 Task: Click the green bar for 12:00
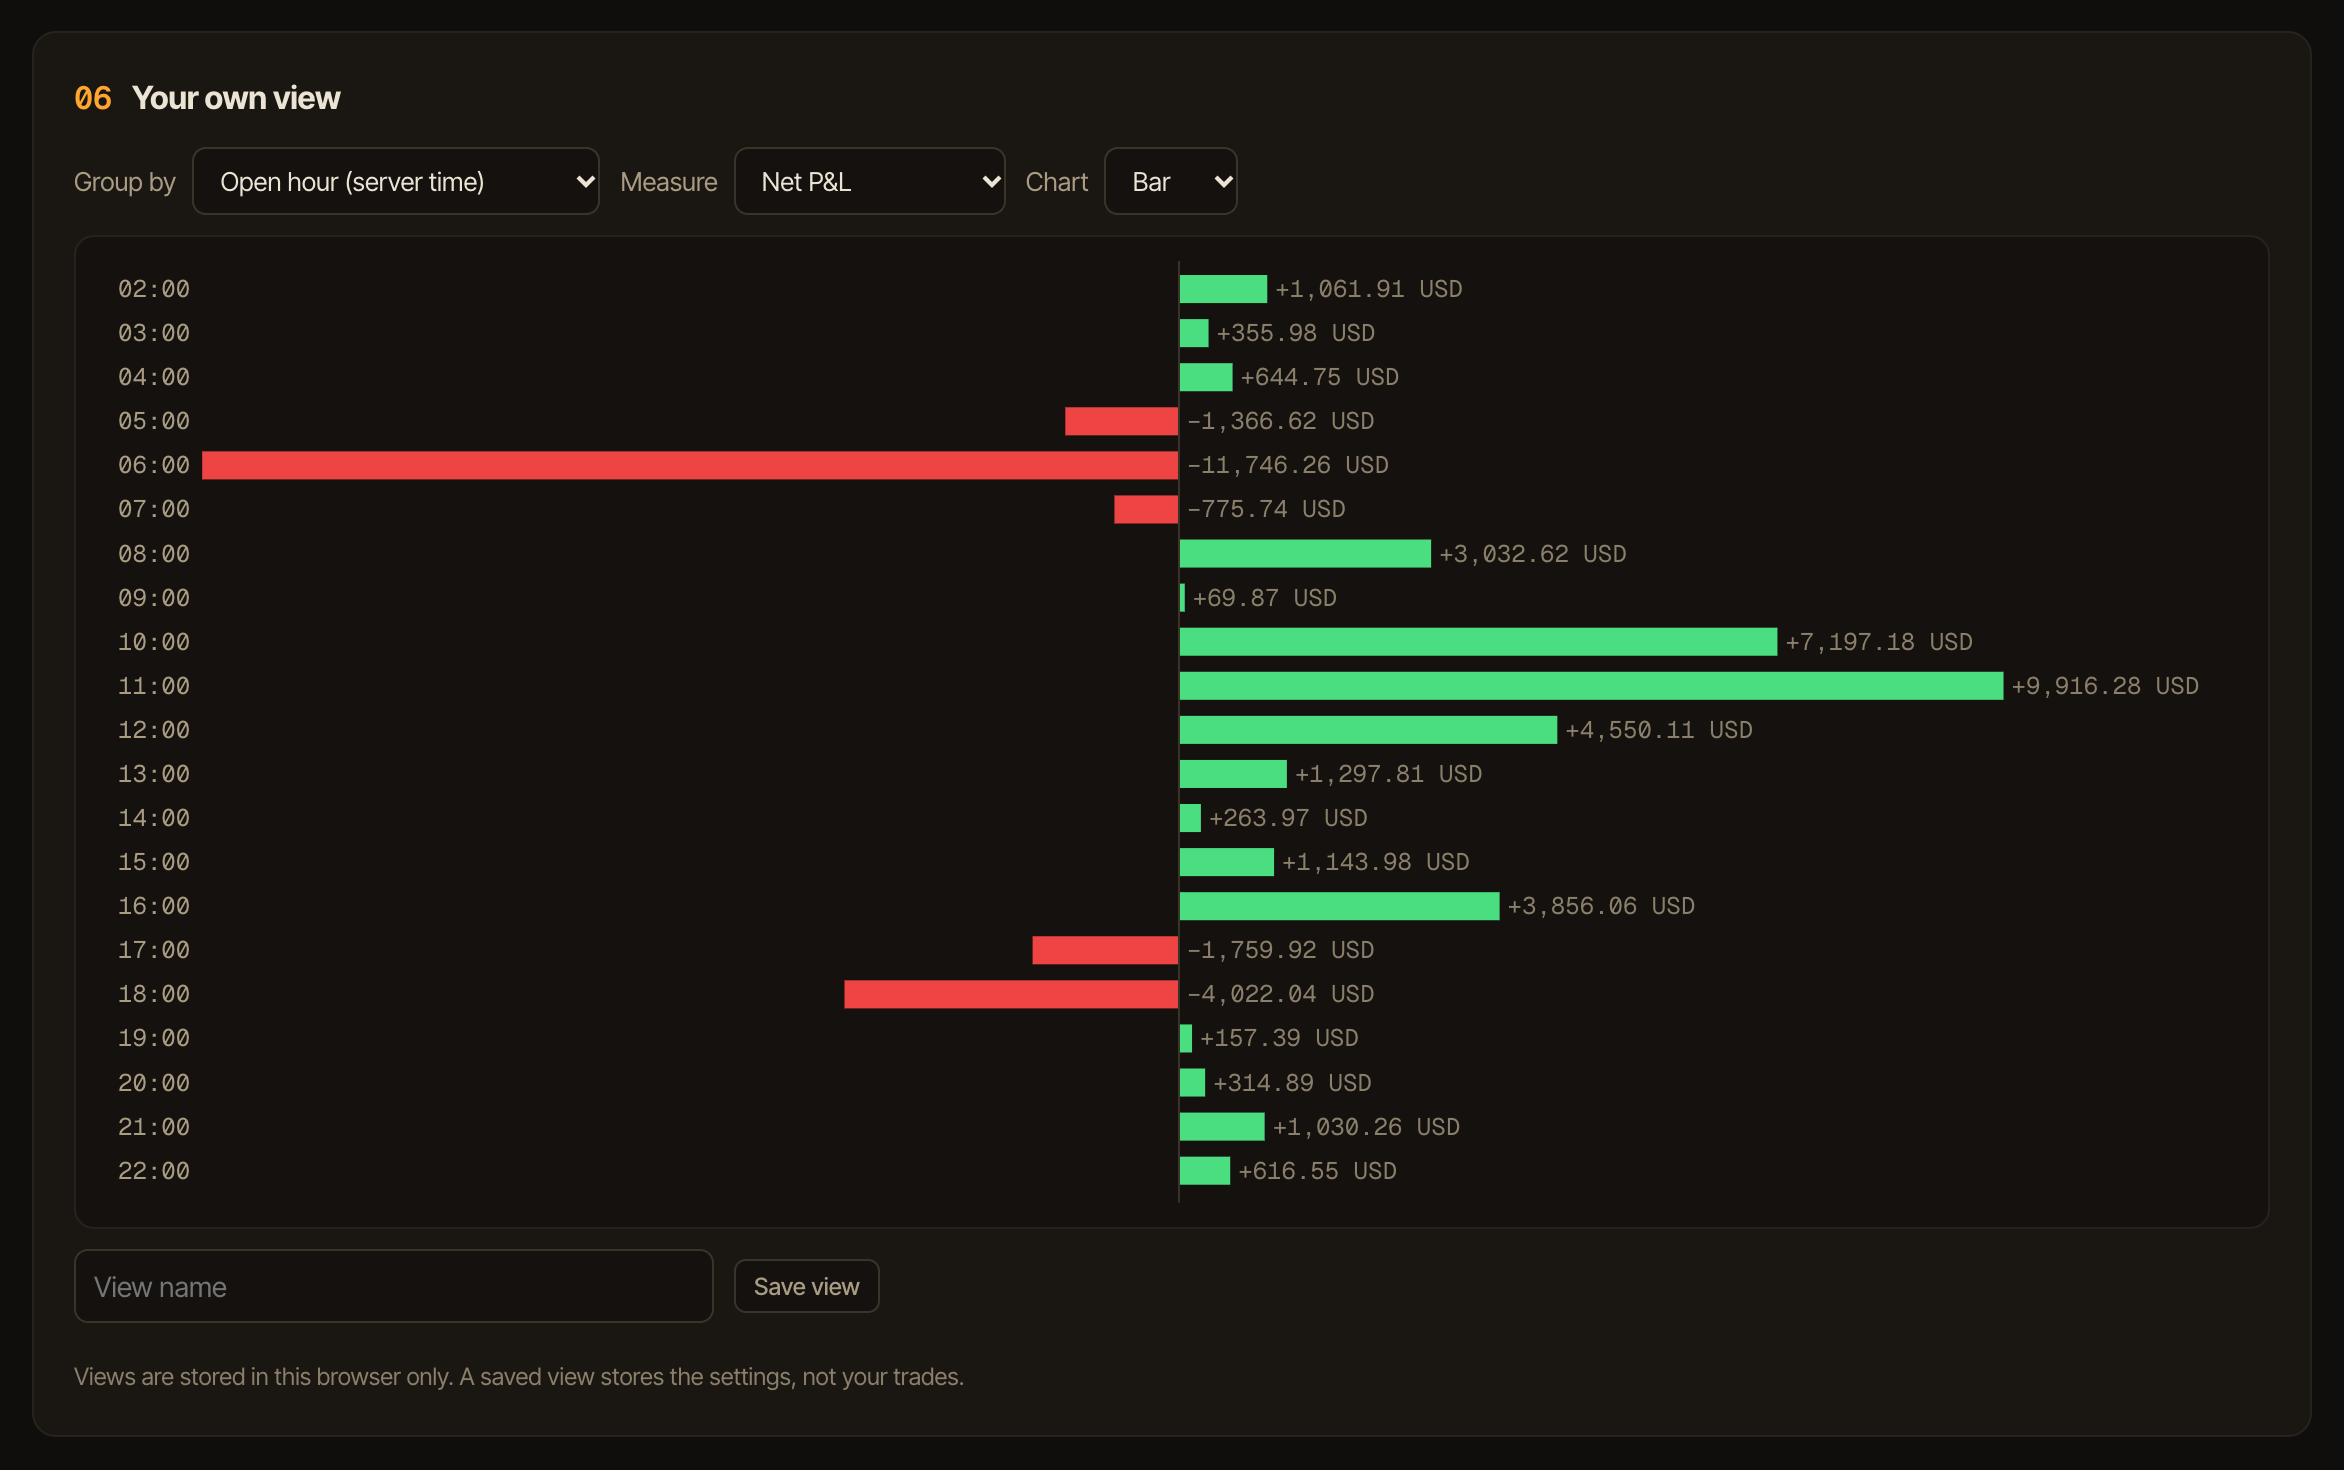point(1368,730)
